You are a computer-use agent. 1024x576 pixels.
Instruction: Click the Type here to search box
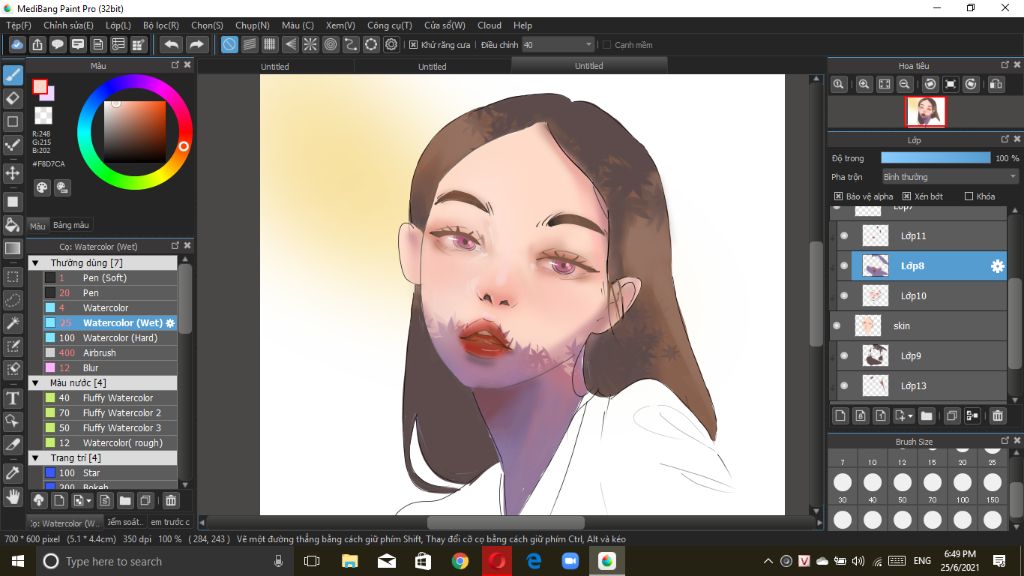tap(163, 561)
